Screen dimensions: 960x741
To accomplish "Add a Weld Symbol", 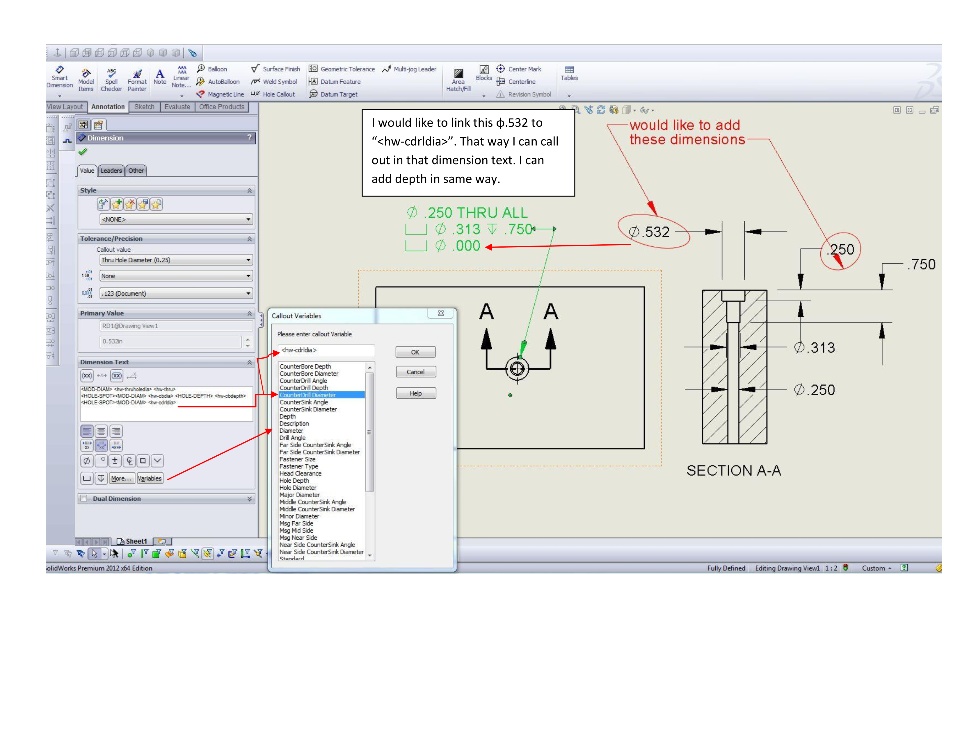I will click(274, 81).
